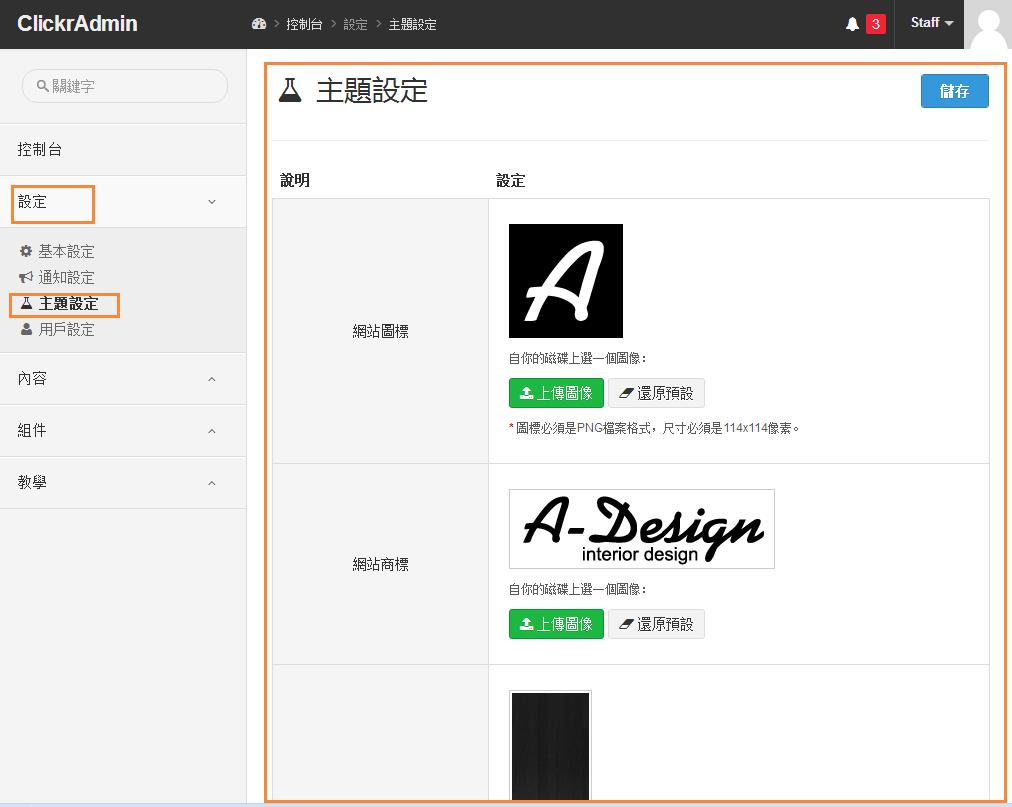The height and width of the screenshot is (807, 1012).
Task: Click 還原預設 for 網站商標
Action: pos(656,624)
